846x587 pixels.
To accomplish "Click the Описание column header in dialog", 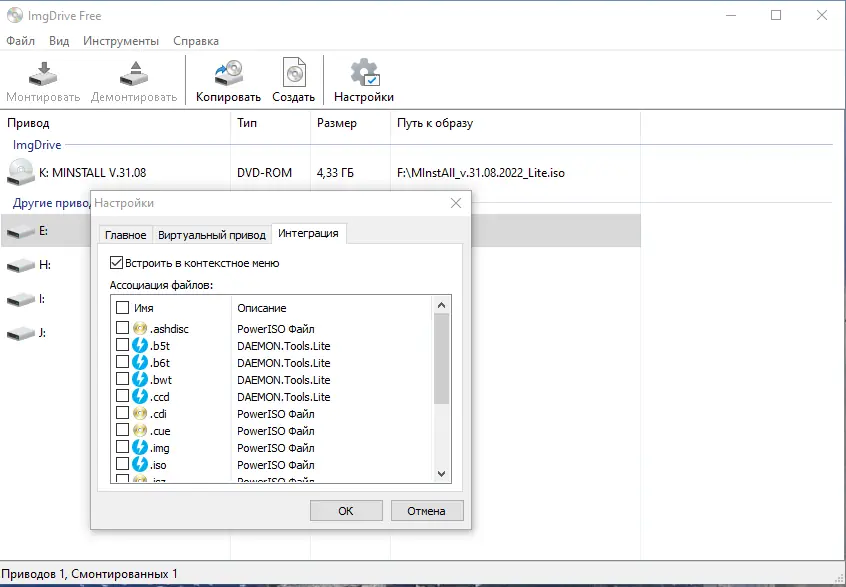I will tap(262, 308).
